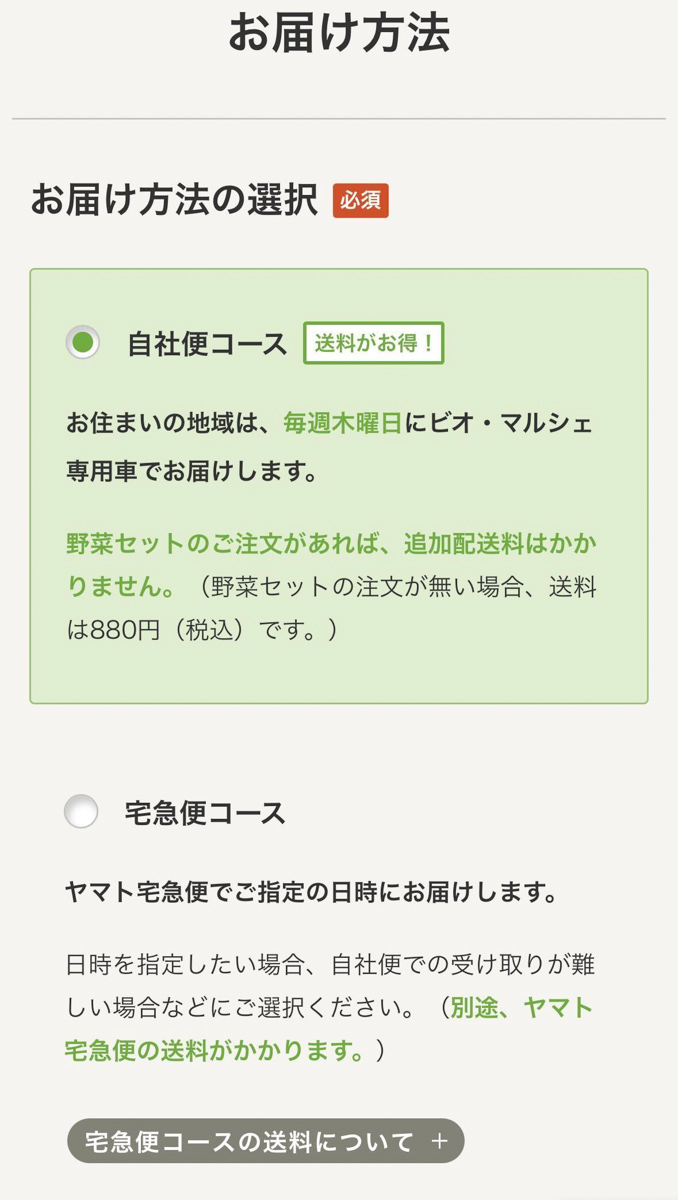The width and height of the screenshot is (678, 1200).
Task: Click the 宅急便コース option label
Action: click(205, 812)
